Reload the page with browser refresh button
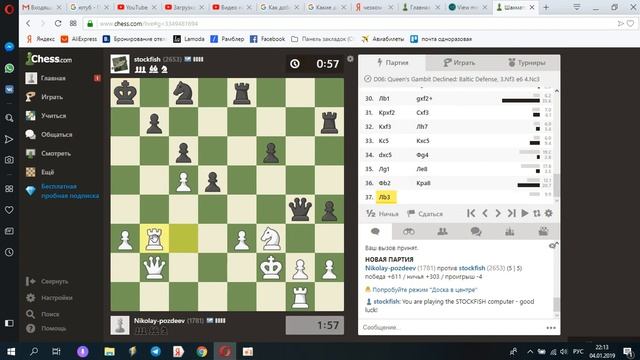640x360 pixels. click(58, 23)
